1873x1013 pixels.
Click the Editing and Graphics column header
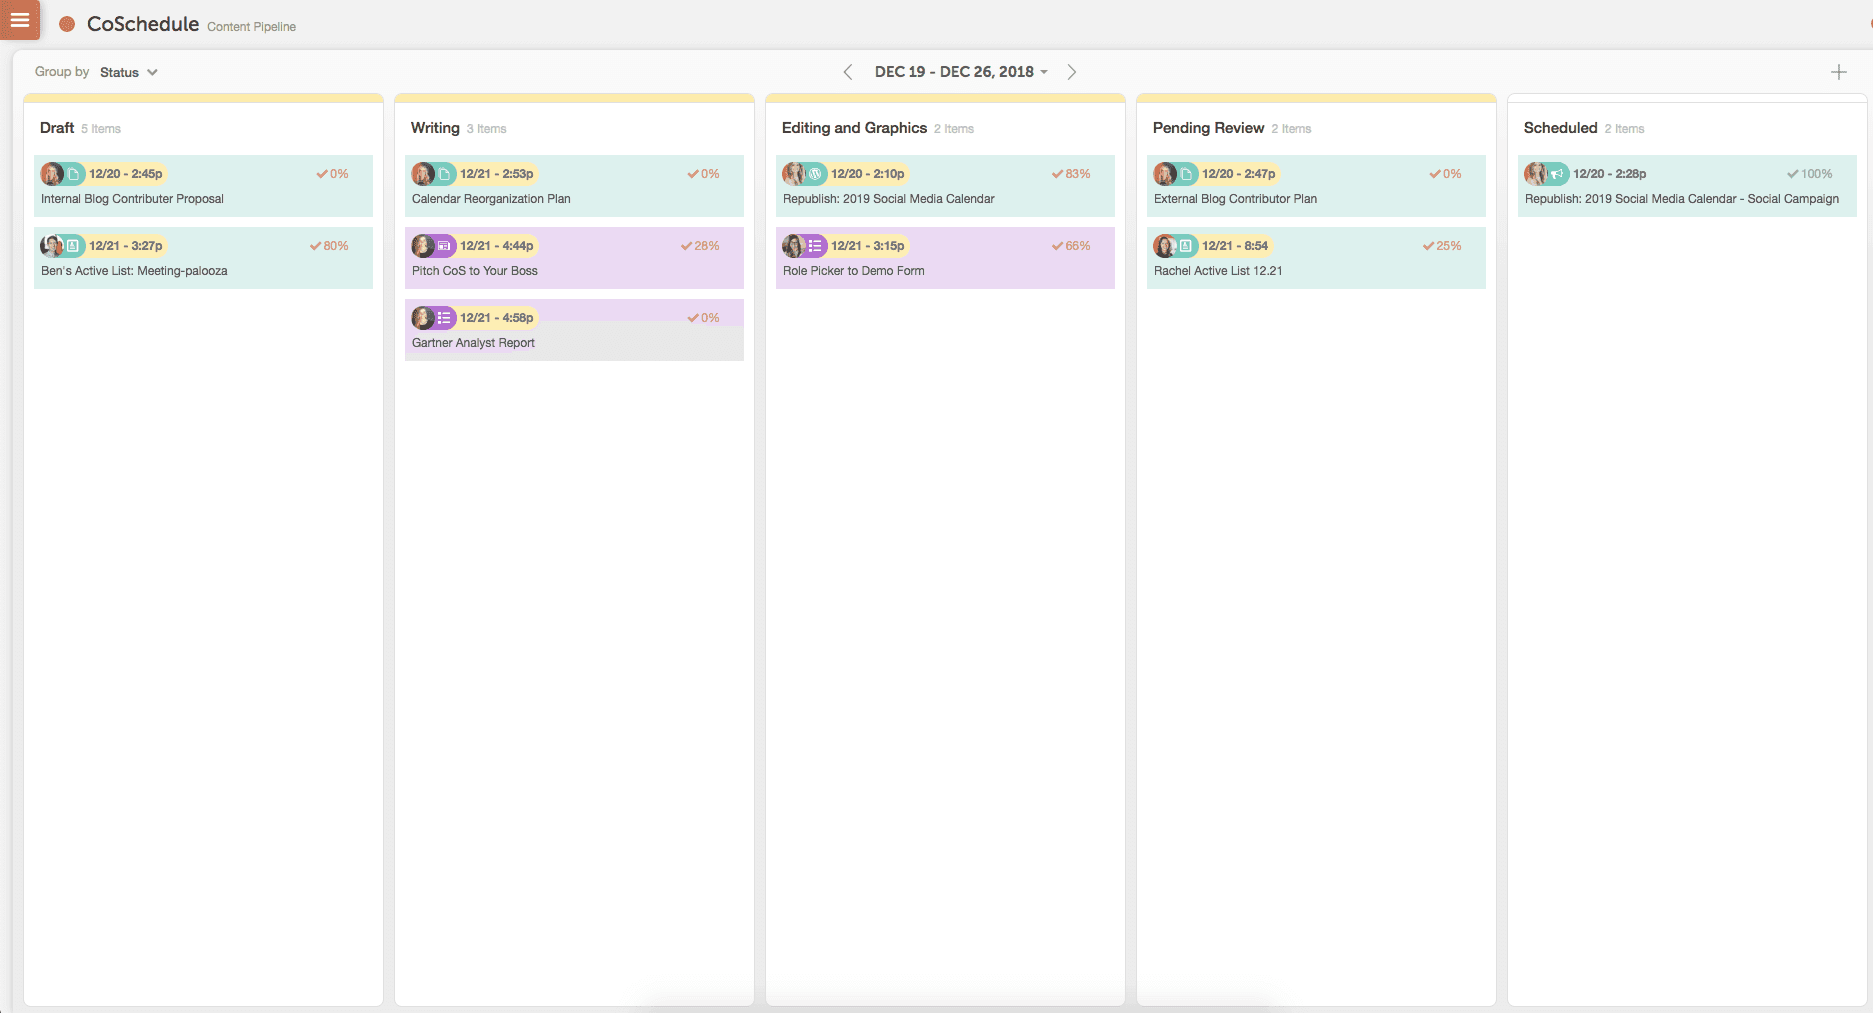click(854, 128)
